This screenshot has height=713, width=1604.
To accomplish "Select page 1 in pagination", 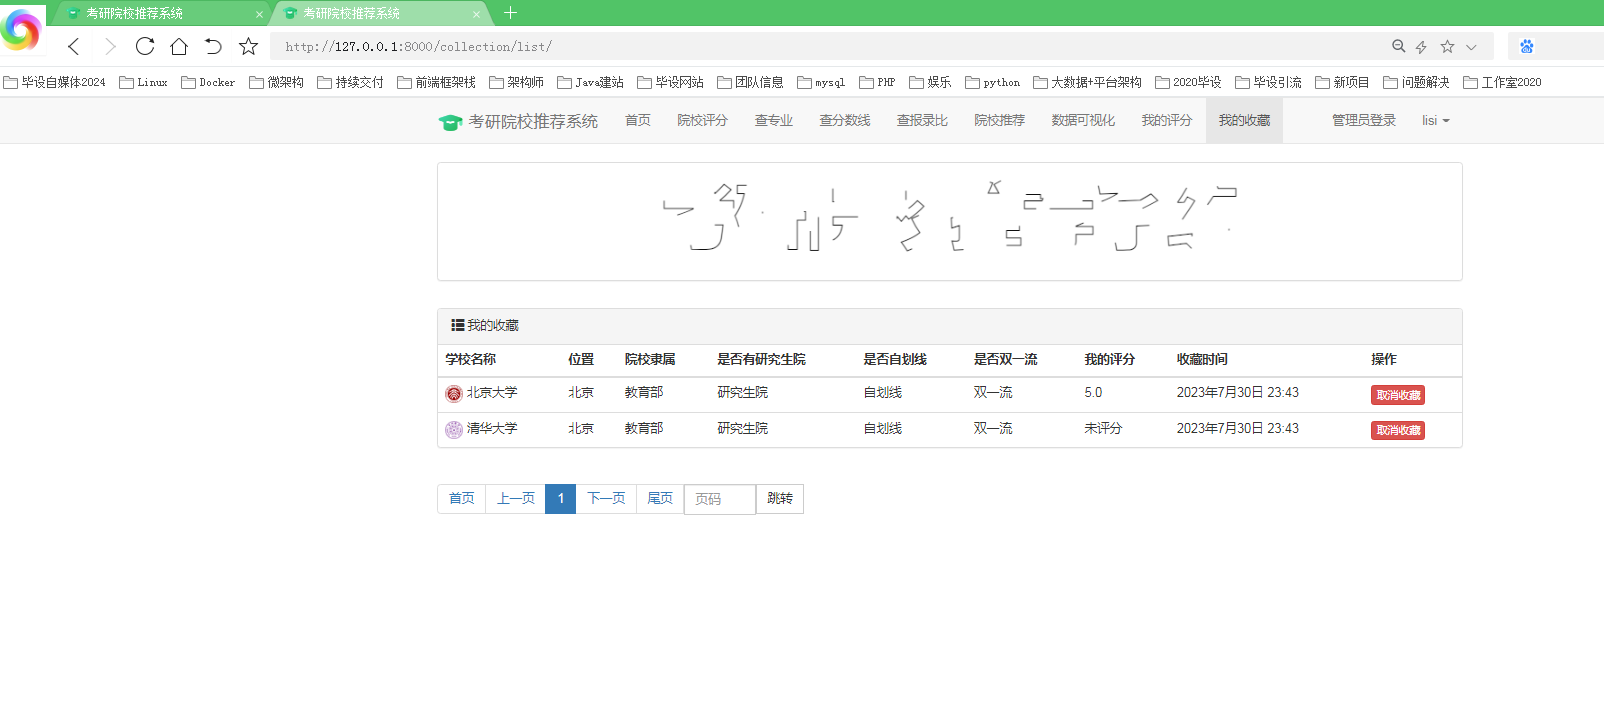I will tap(561, 499).
